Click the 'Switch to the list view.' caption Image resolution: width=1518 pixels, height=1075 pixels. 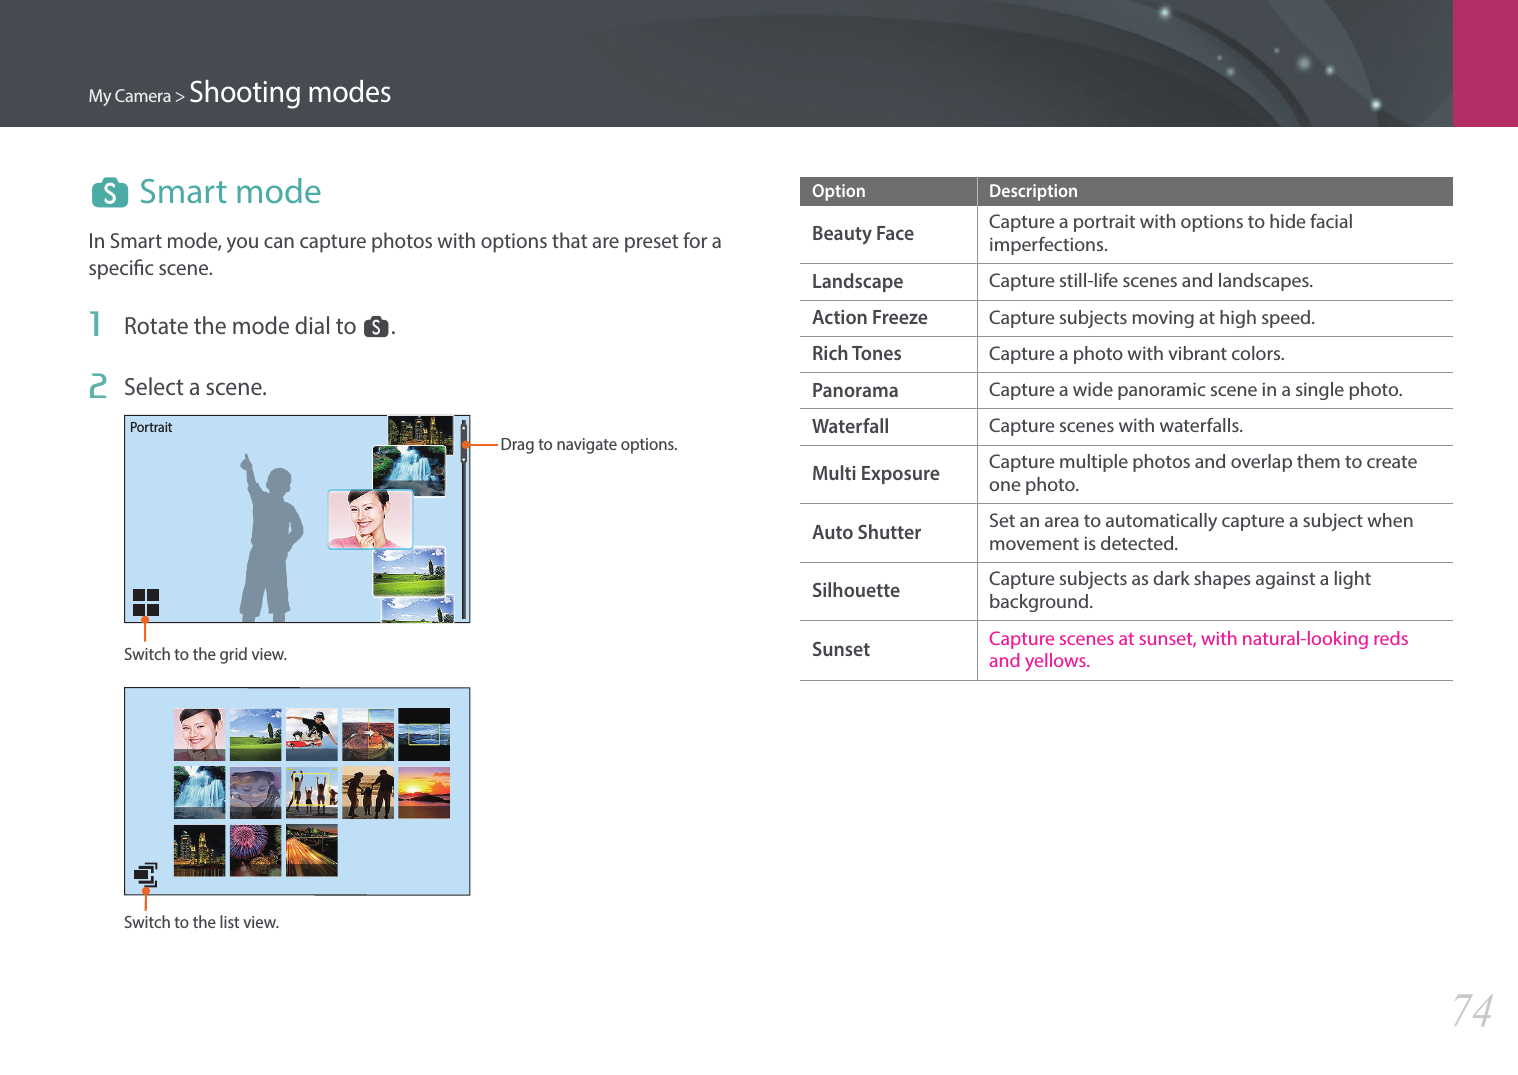(x=201, y=923)
